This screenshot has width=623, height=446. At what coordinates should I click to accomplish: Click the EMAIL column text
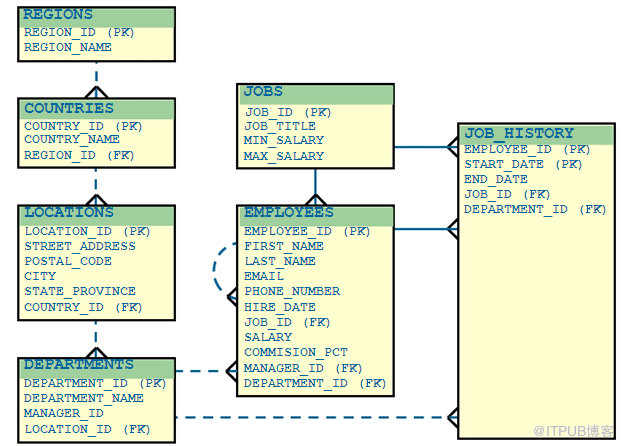coord(264,276)
